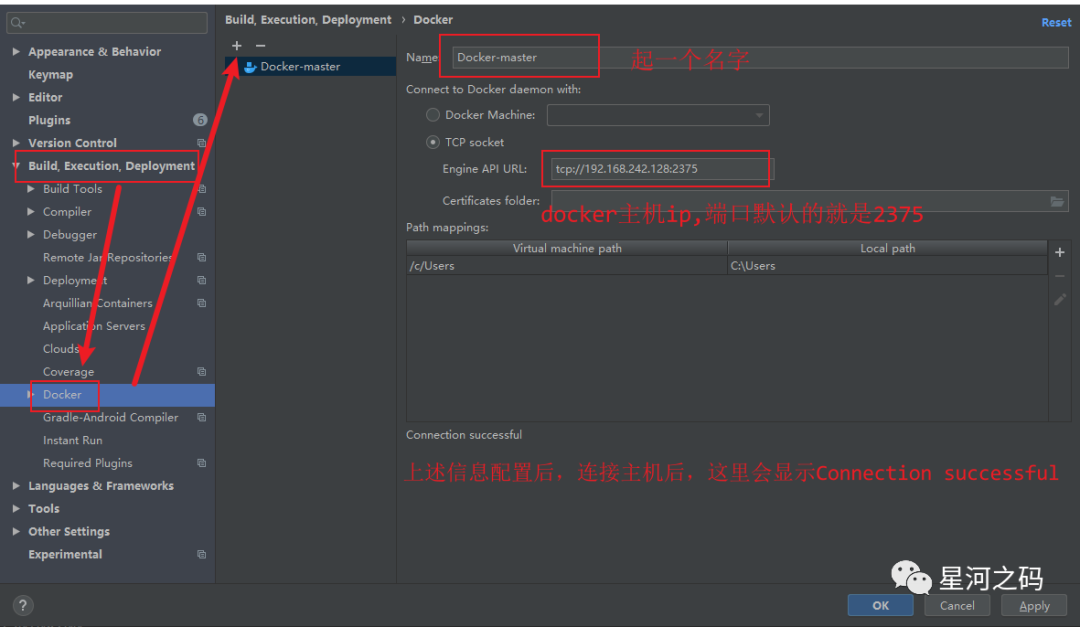This screenshot has height=627, width=1080.
Task: Open Remote Jar Repositories settings
Action: (107, 258)
